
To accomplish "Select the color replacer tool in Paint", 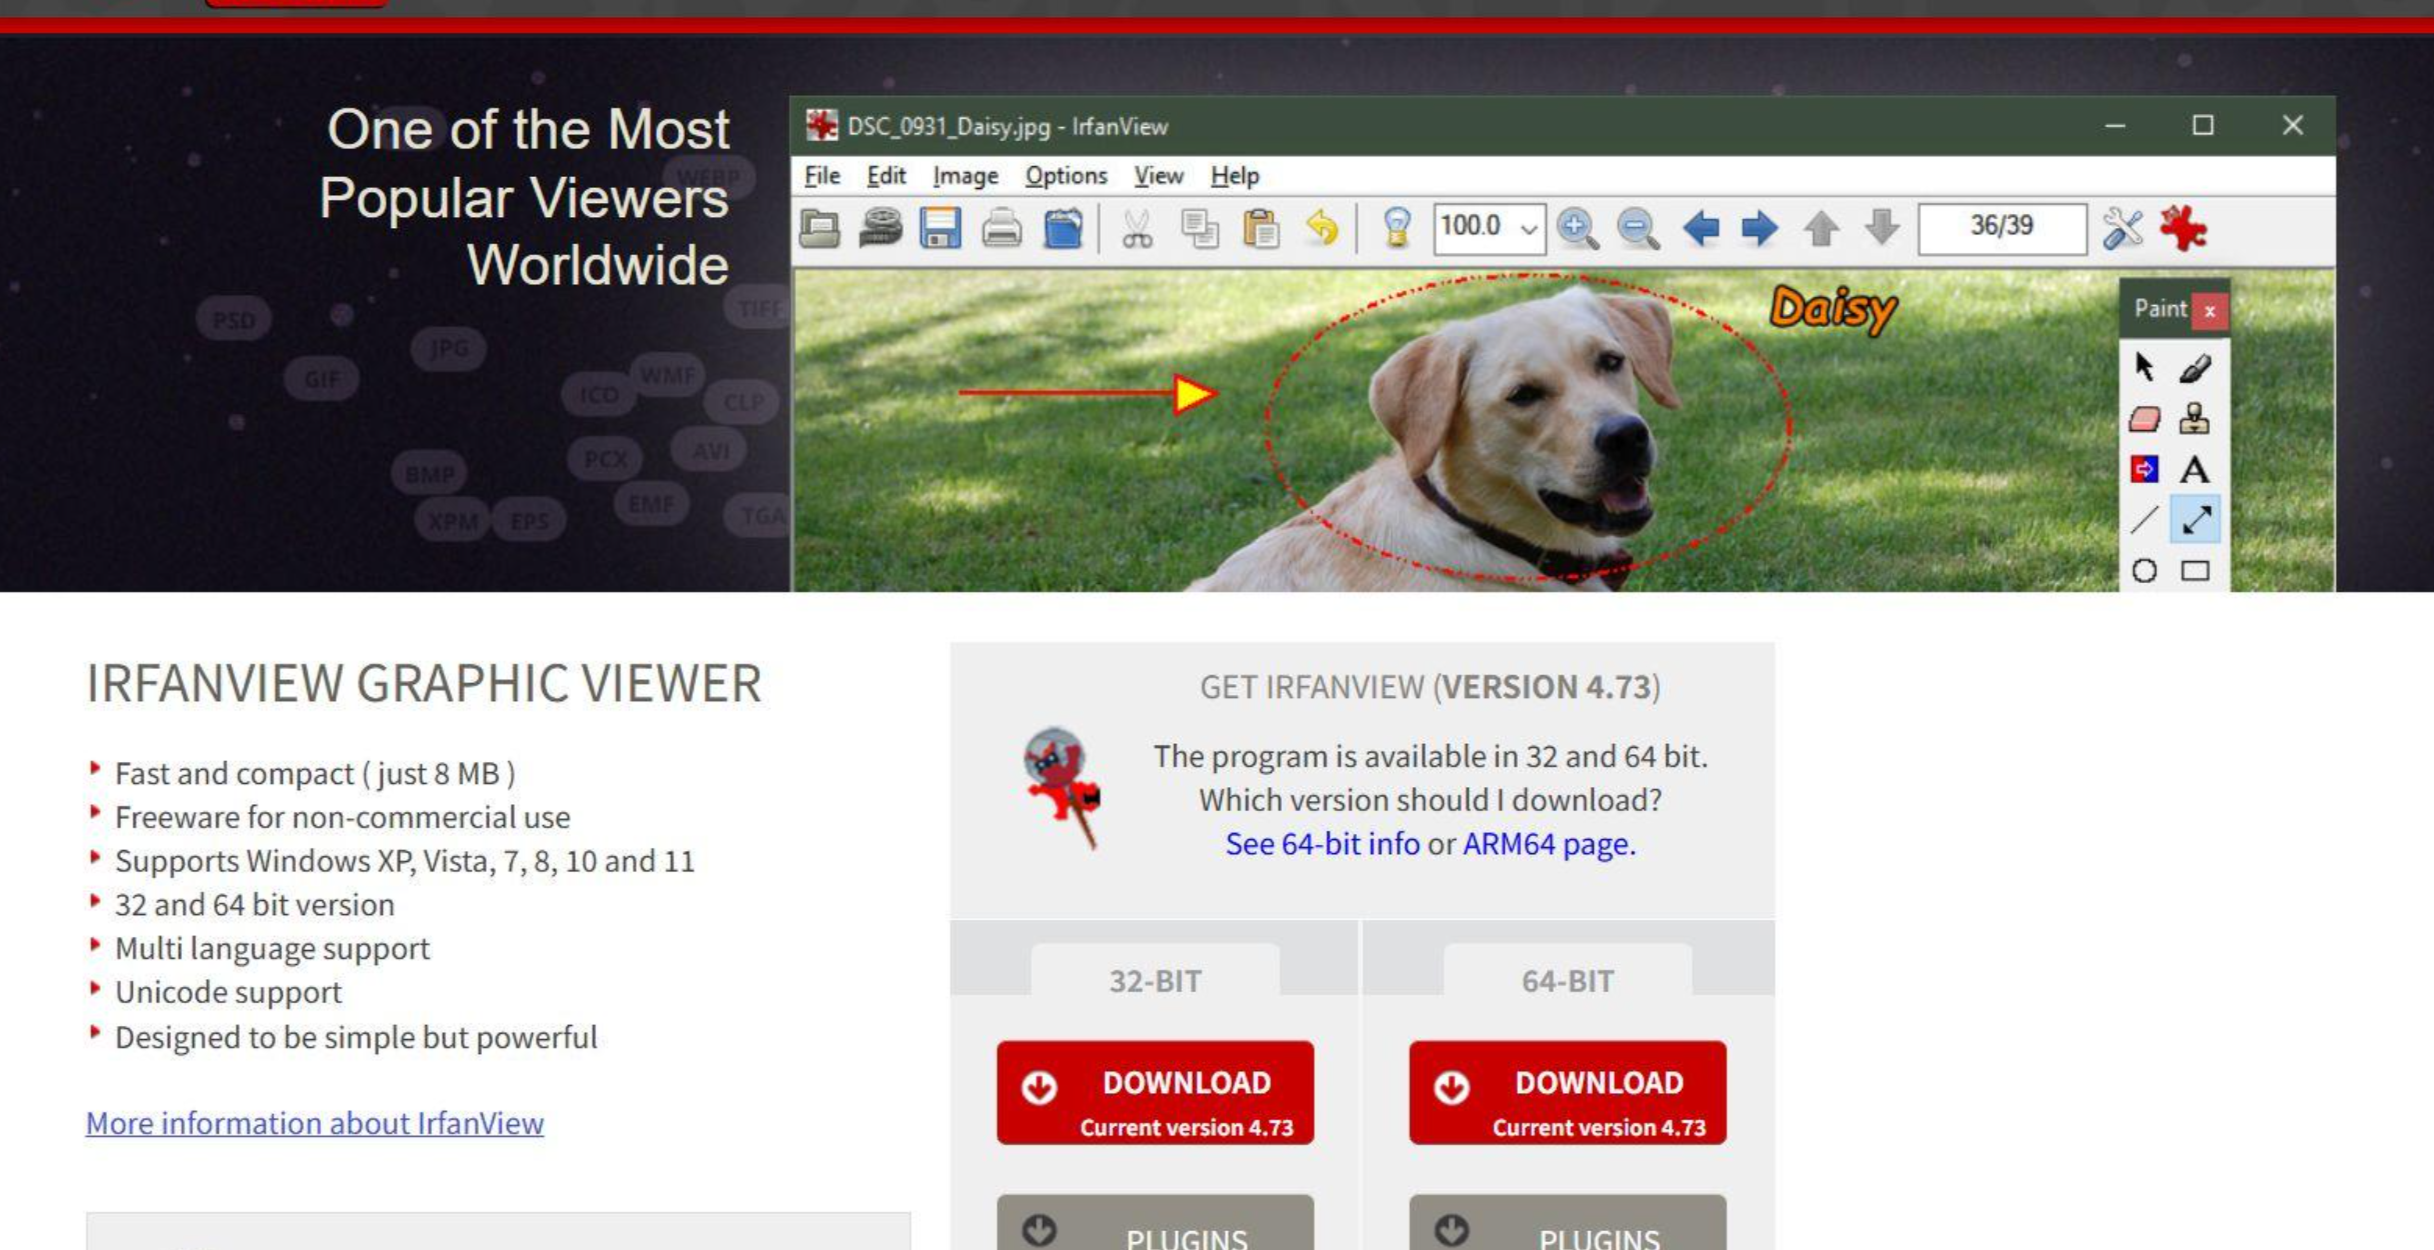I will coord(2144,469).
